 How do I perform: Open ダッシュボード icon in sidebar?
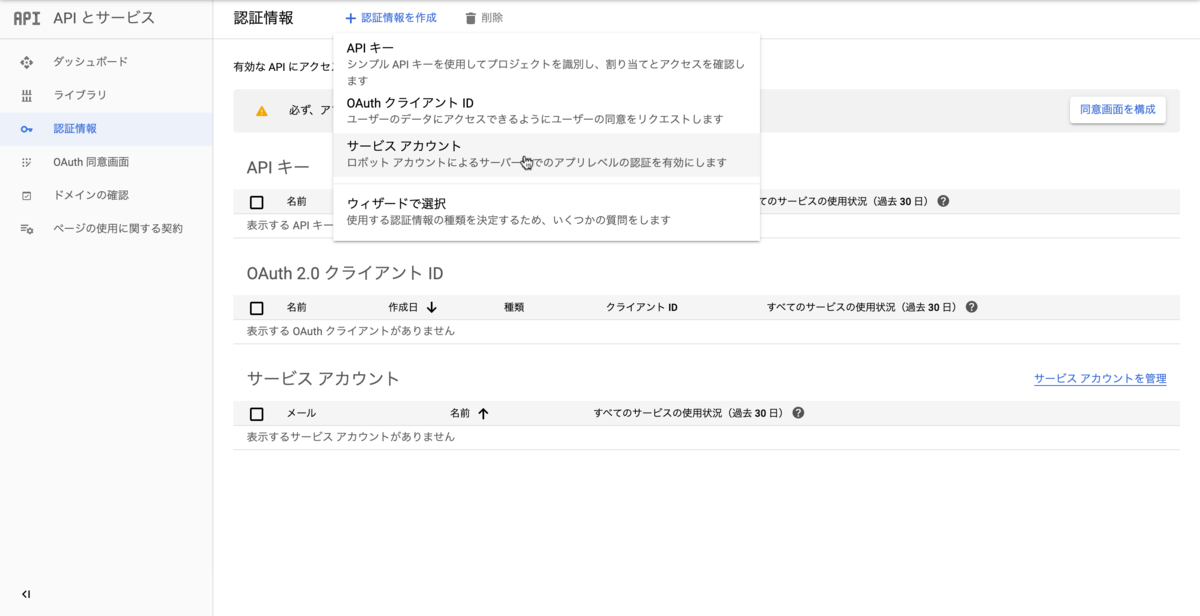click(x=27, y=62)
